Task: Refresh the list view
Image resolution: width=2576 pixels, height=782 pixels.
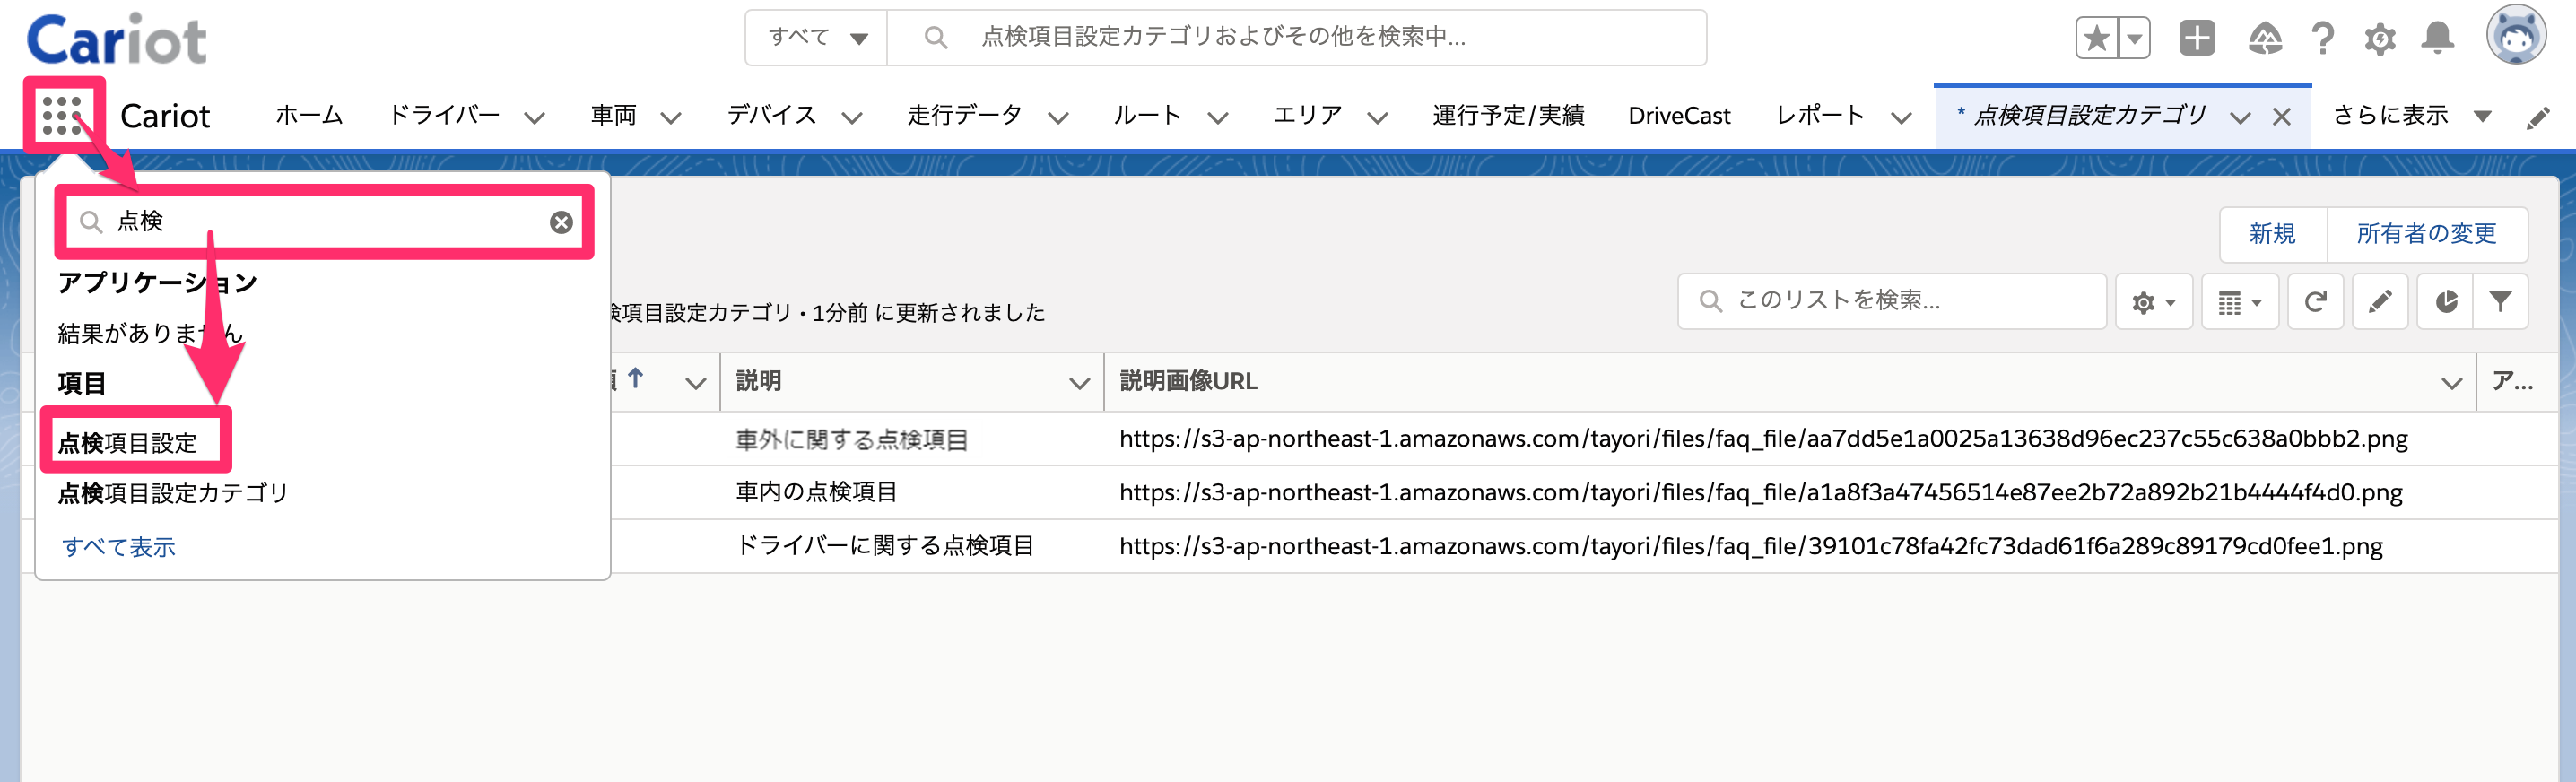Action: (x=2315, y=302)
